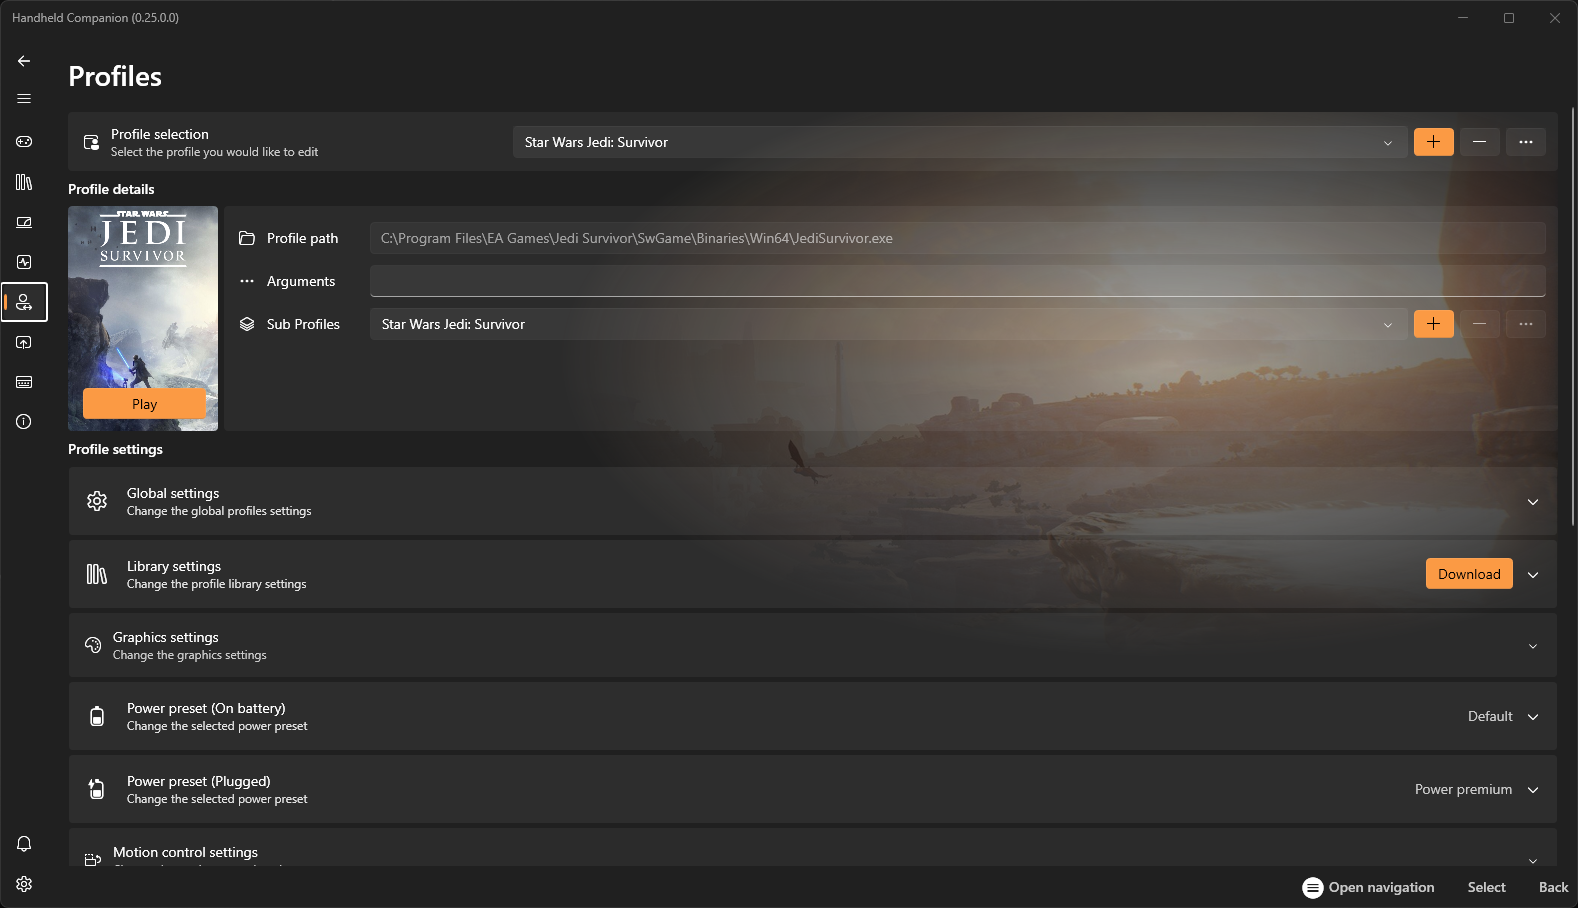Viewport: 1578px width, 908px height.
Task: Click the Arguments input field
Action: click(x=957, y=281)
